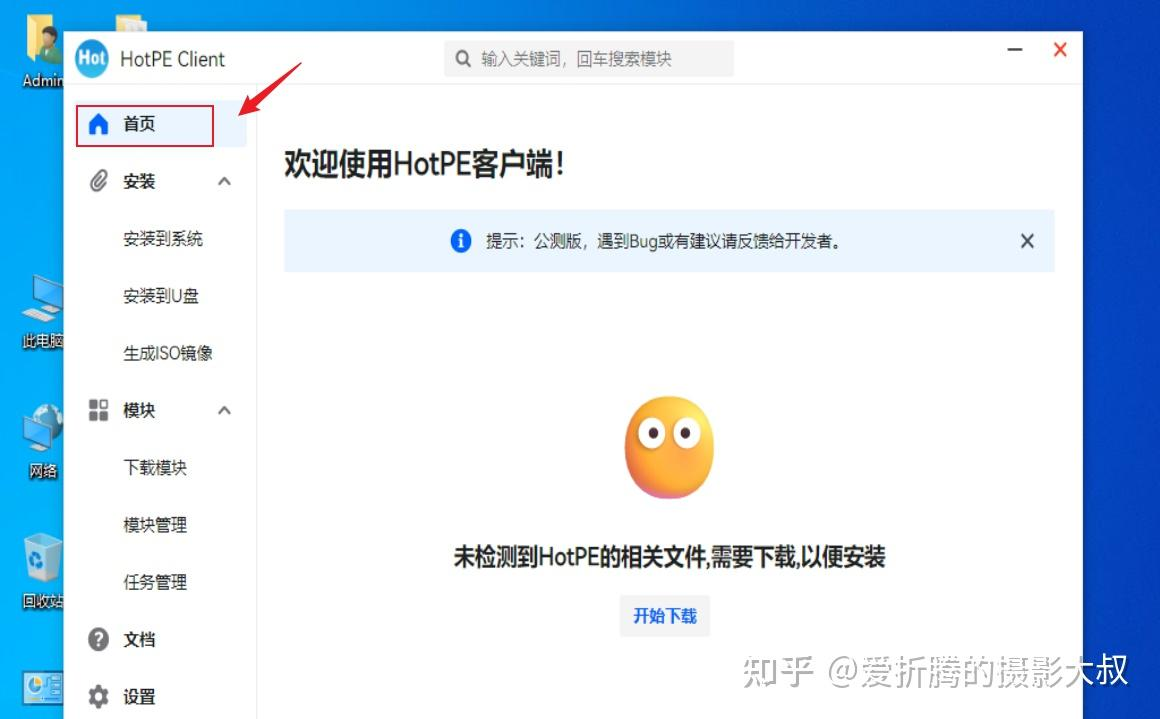This screenshot has width=1160, height=719.
Task: Click the question mark icon beside 文档
Action: pos(98,639)
